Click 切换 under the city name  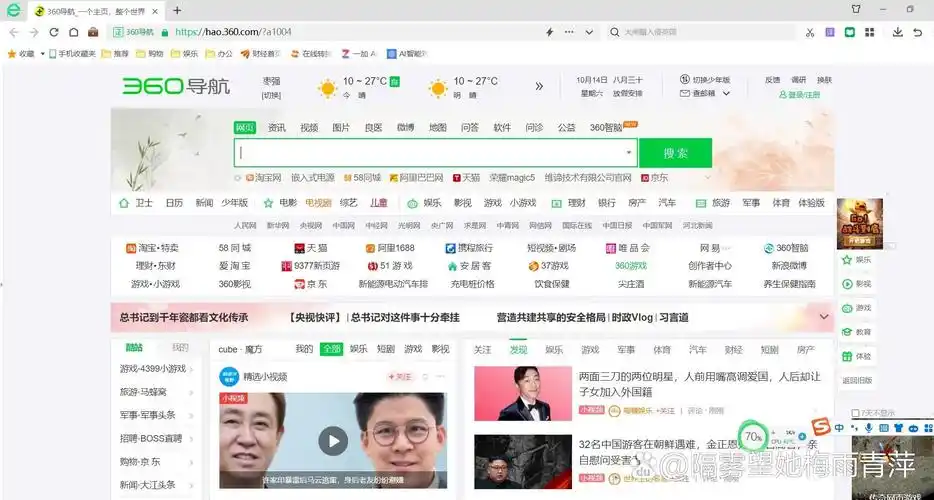271,95
